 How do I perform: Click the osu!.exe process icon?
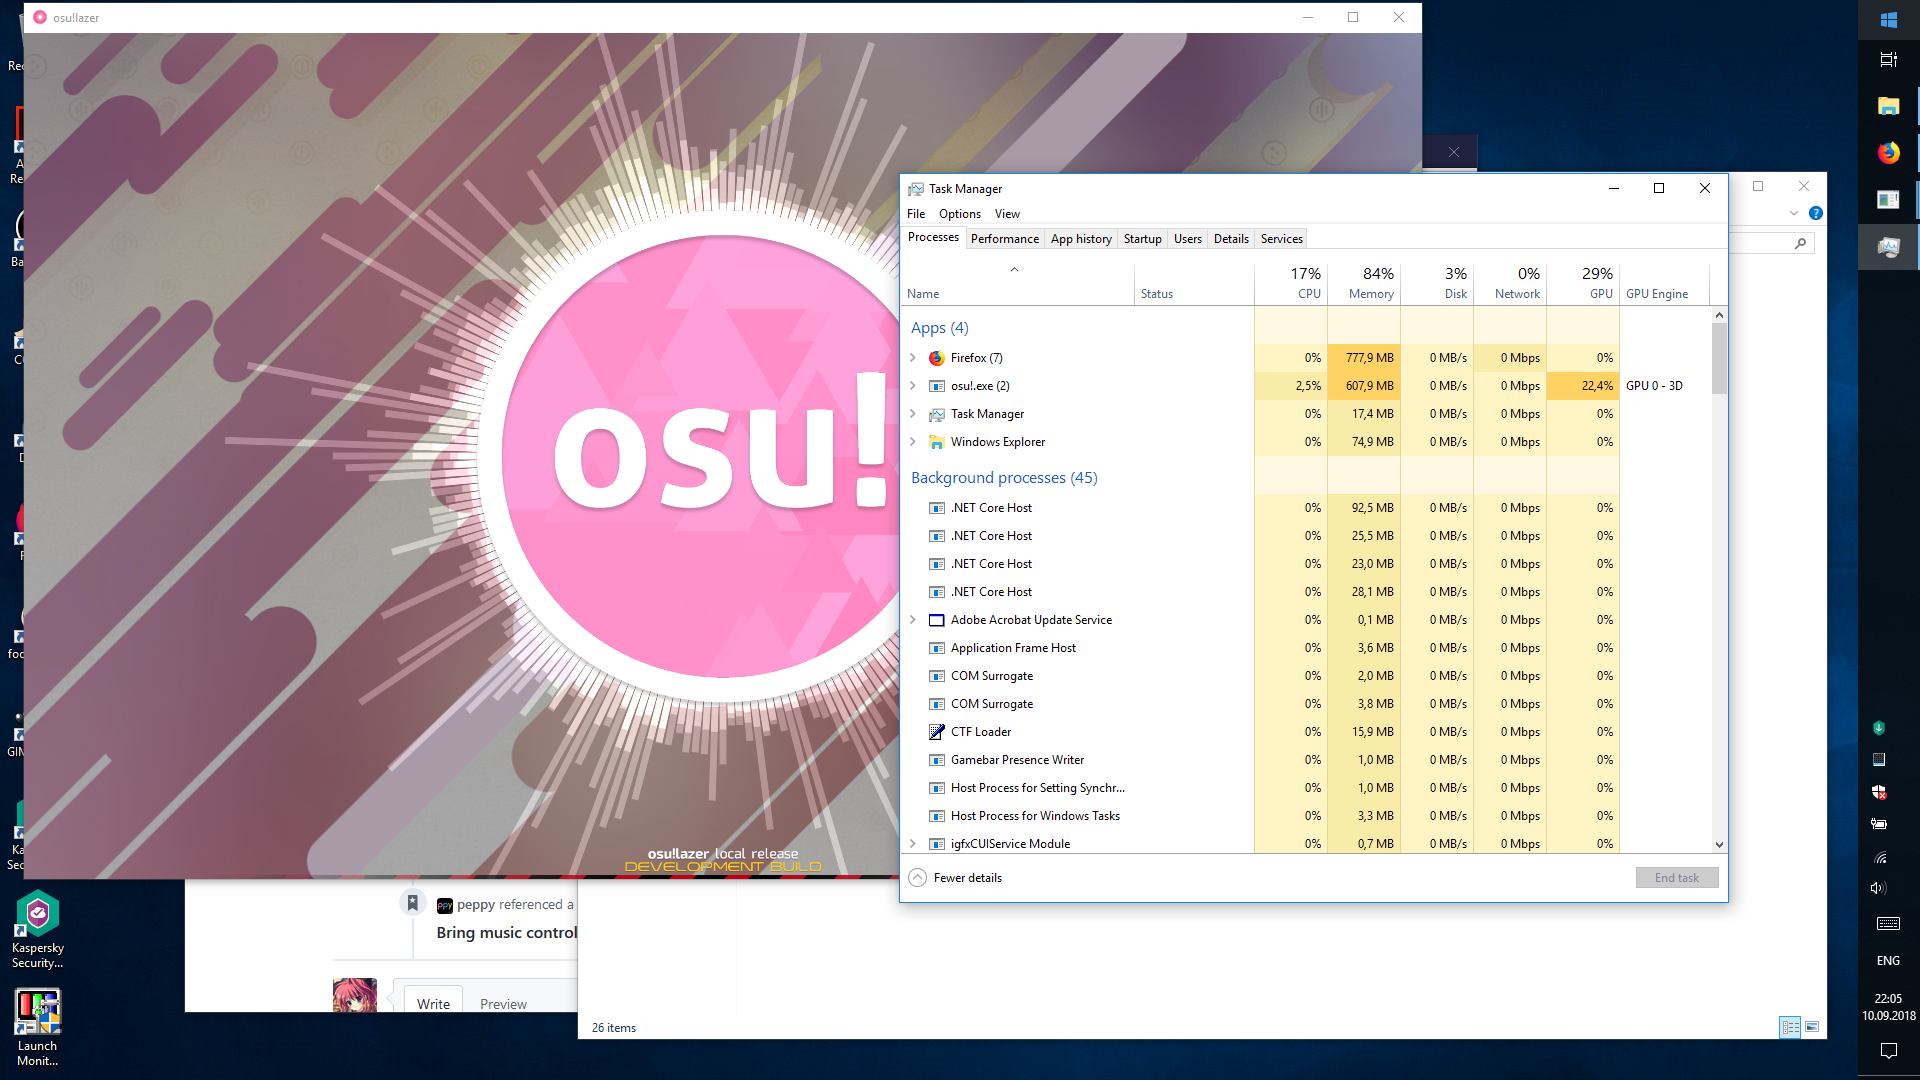(937, 386)
